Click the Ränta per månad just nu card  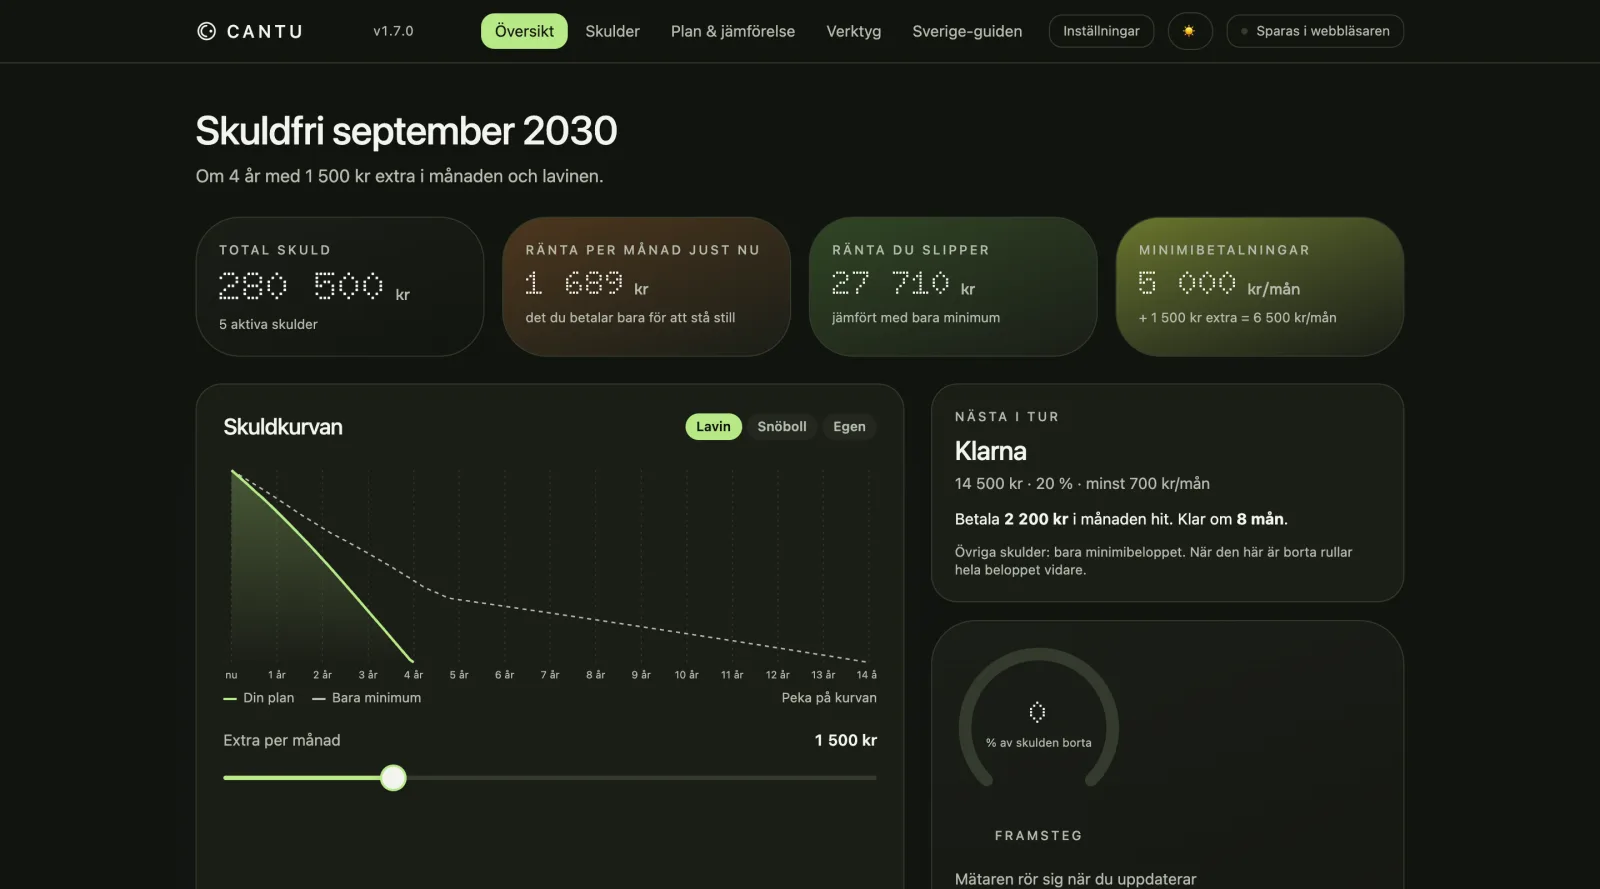click(x=646, y=287)
